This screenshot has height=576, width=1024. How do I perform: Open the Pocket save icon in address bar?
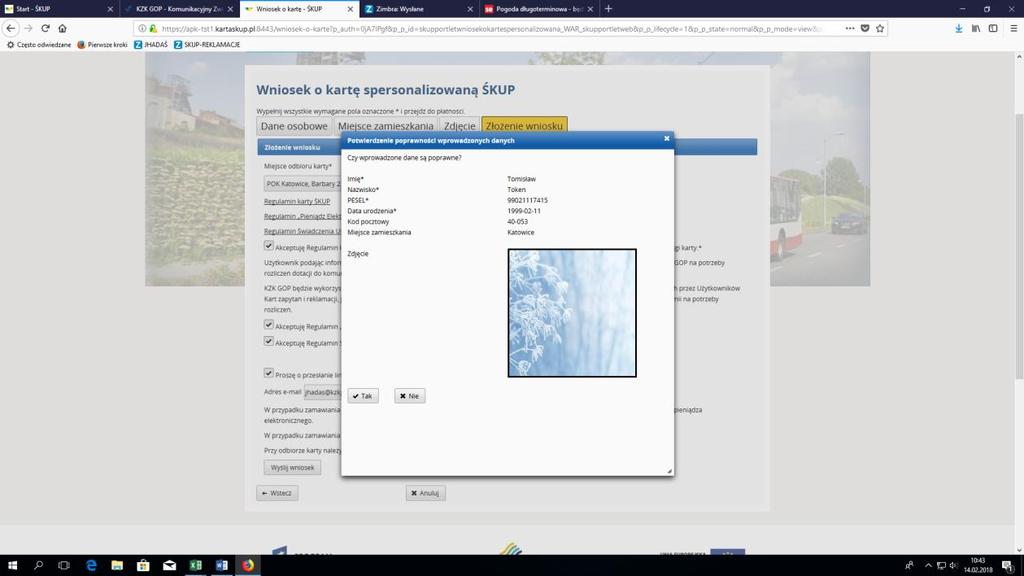[865, 28]
